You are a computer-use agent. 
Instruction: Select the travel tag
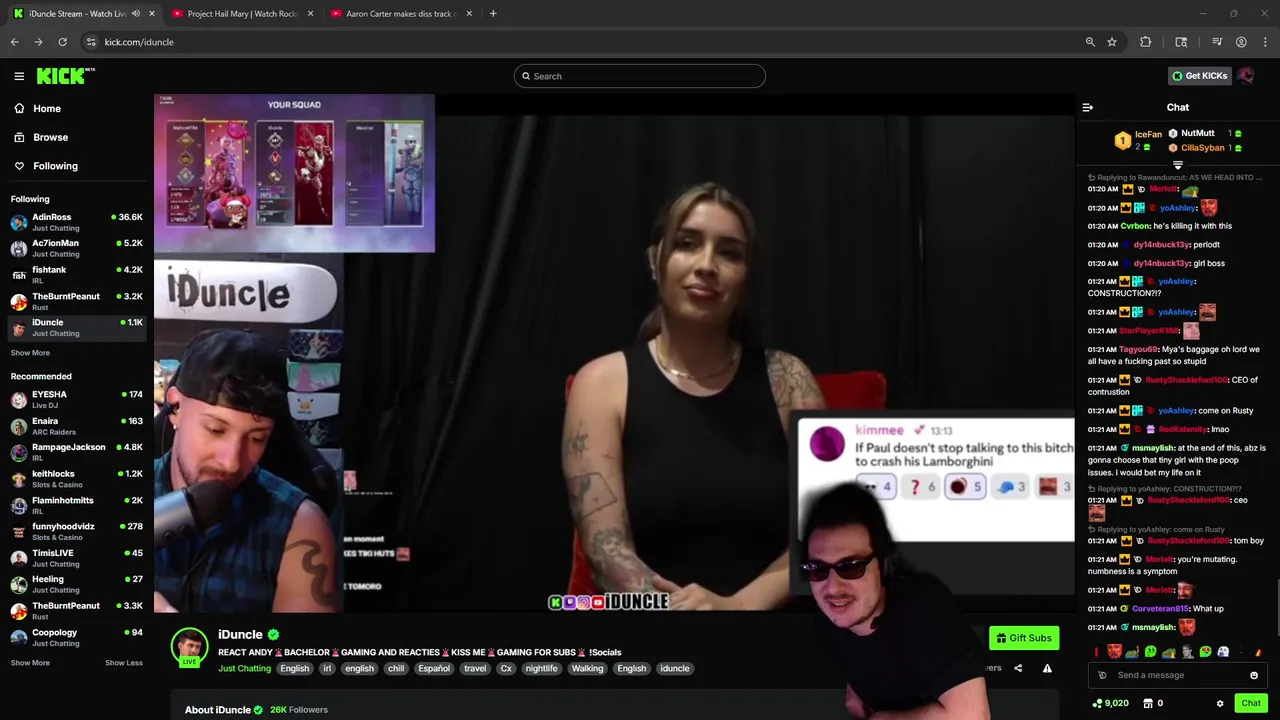pyautogui.click(x=475, y=668)
